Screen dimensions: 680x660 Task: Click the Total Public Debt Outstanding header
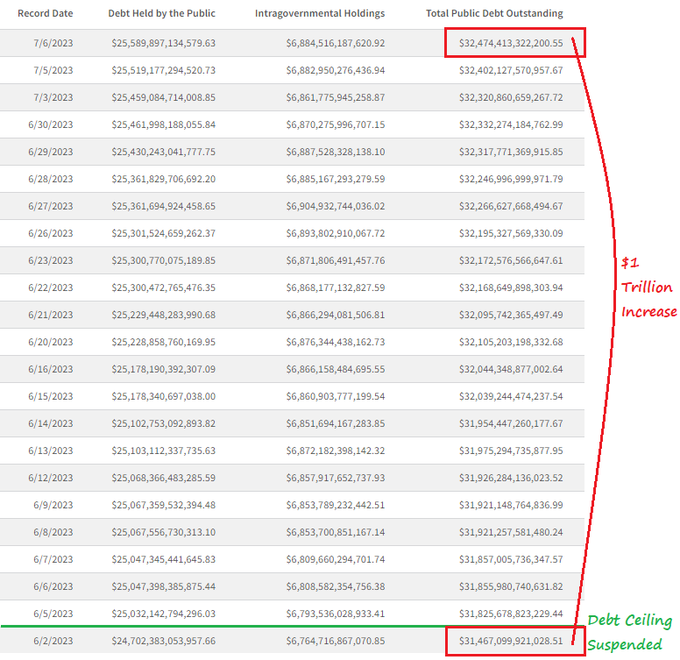(x=494, y=14)
